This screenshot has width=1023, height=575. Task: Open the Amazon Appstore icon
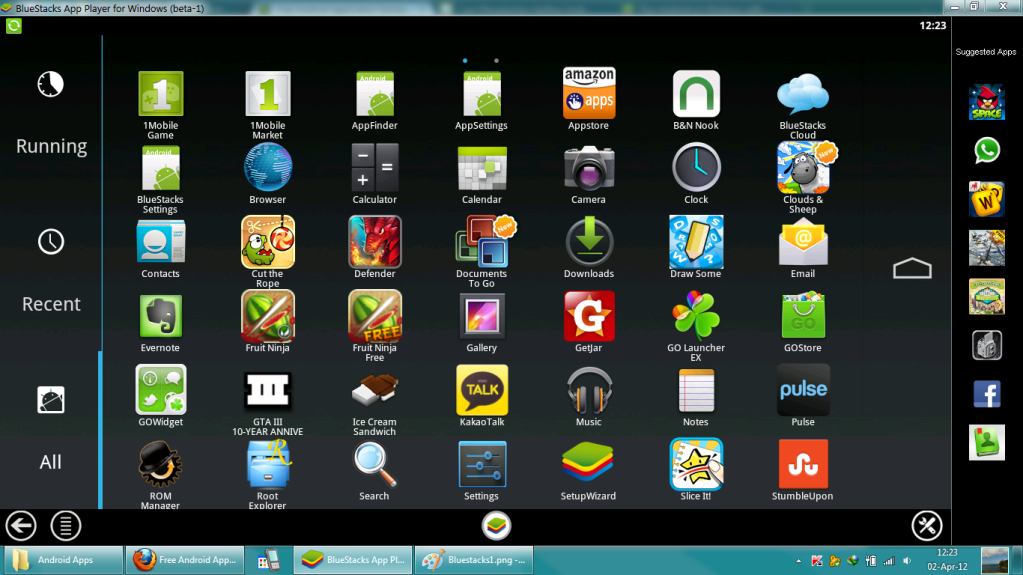tap(588, 94)
